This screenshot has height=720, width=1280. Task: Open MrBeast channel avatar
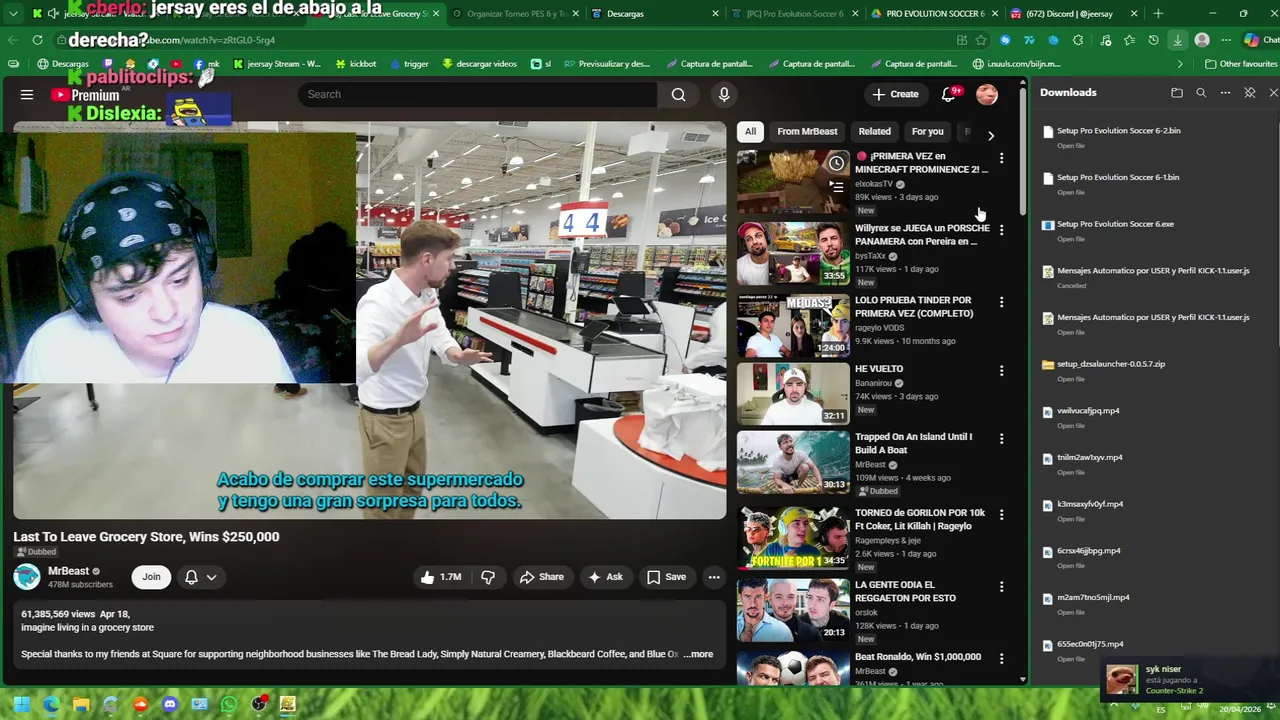(x=27, y=577)
